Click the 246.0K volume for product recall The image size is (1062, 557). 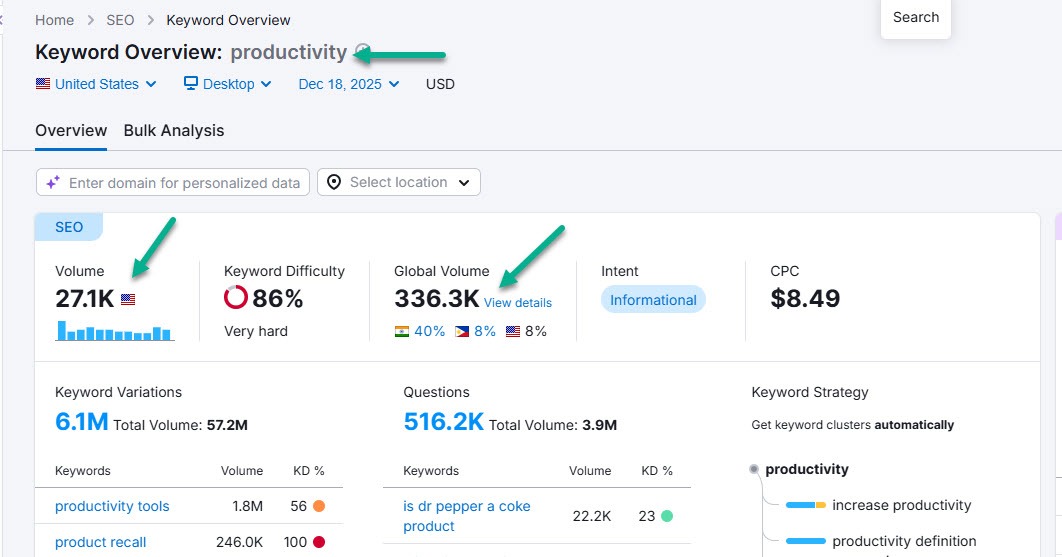240,542
